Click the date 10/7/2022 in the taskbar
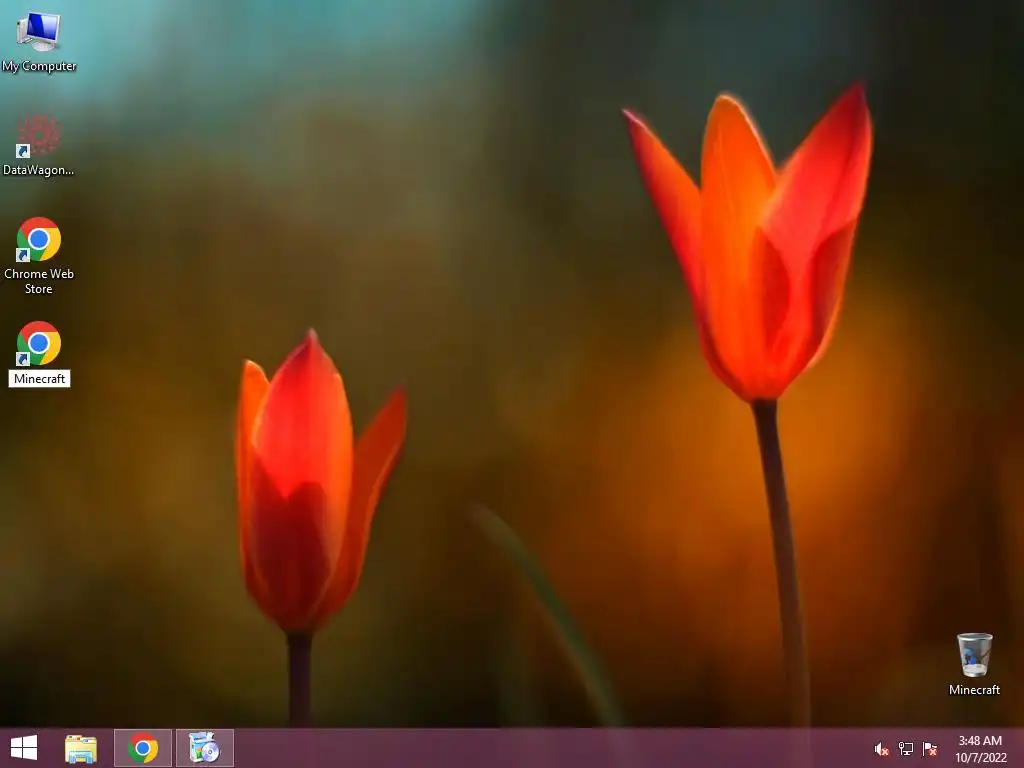The image size is (1024, 768). click(981, 758)
